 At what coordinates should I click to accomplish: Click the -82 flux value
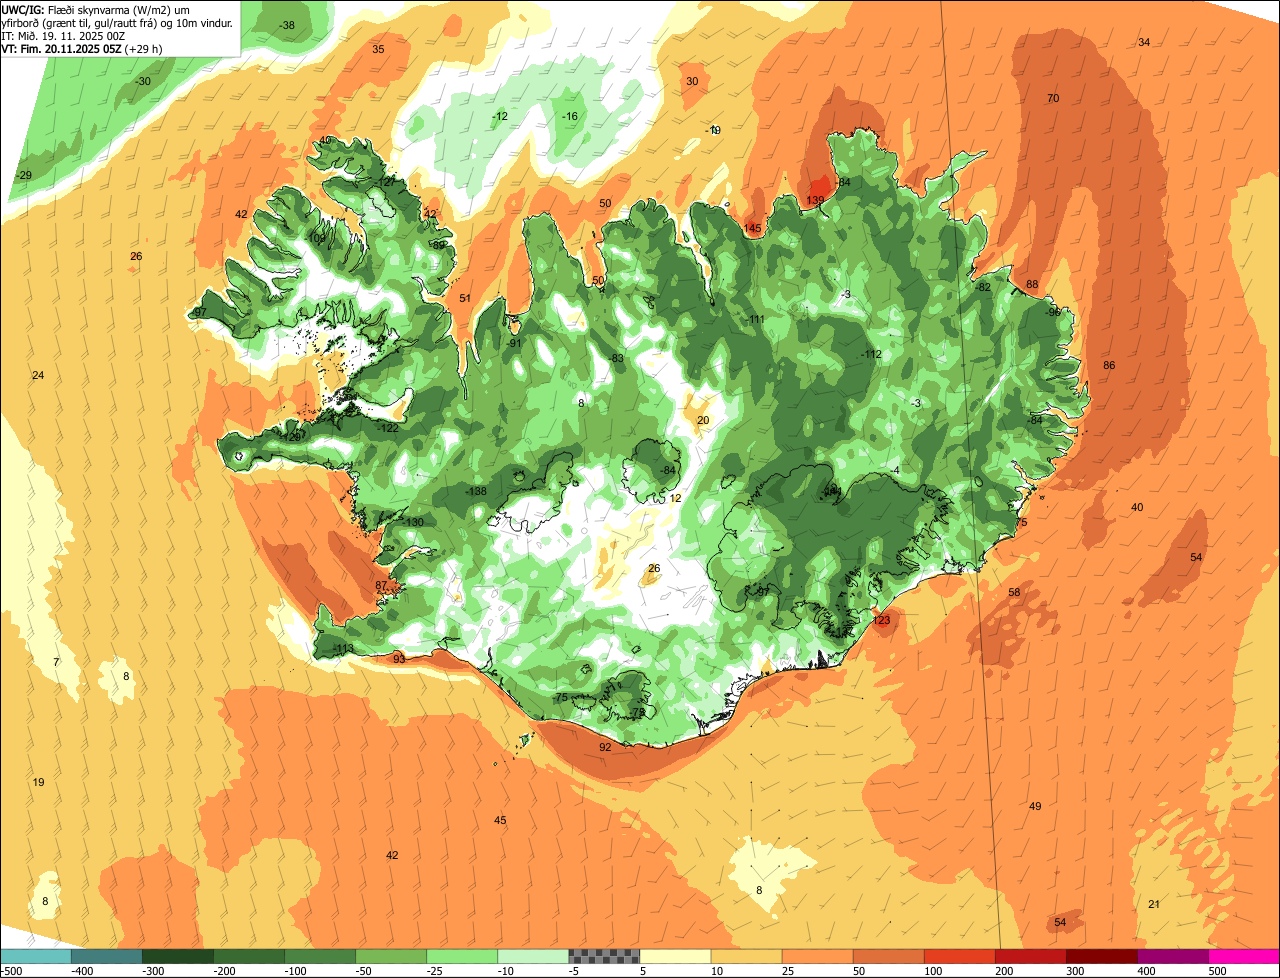(x=983, y=287)
